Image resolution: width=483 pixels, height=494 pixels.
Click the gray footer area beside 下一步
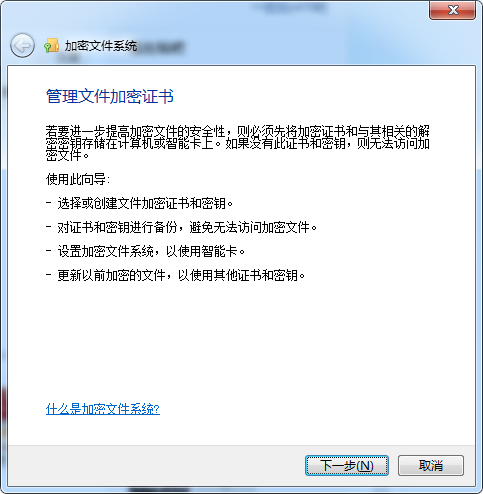(x=157, y=465)
